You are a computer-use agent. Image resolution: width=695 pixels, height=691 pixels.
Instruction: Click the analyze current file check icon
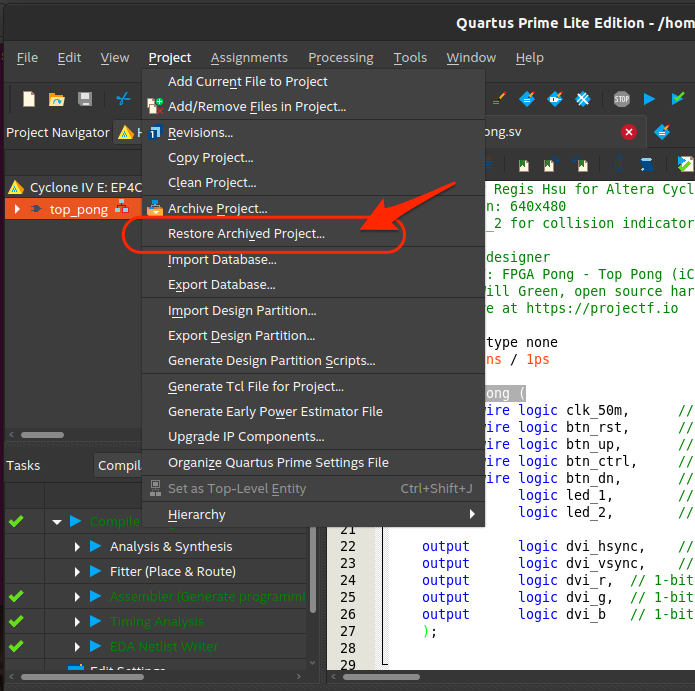click(685, 164)
